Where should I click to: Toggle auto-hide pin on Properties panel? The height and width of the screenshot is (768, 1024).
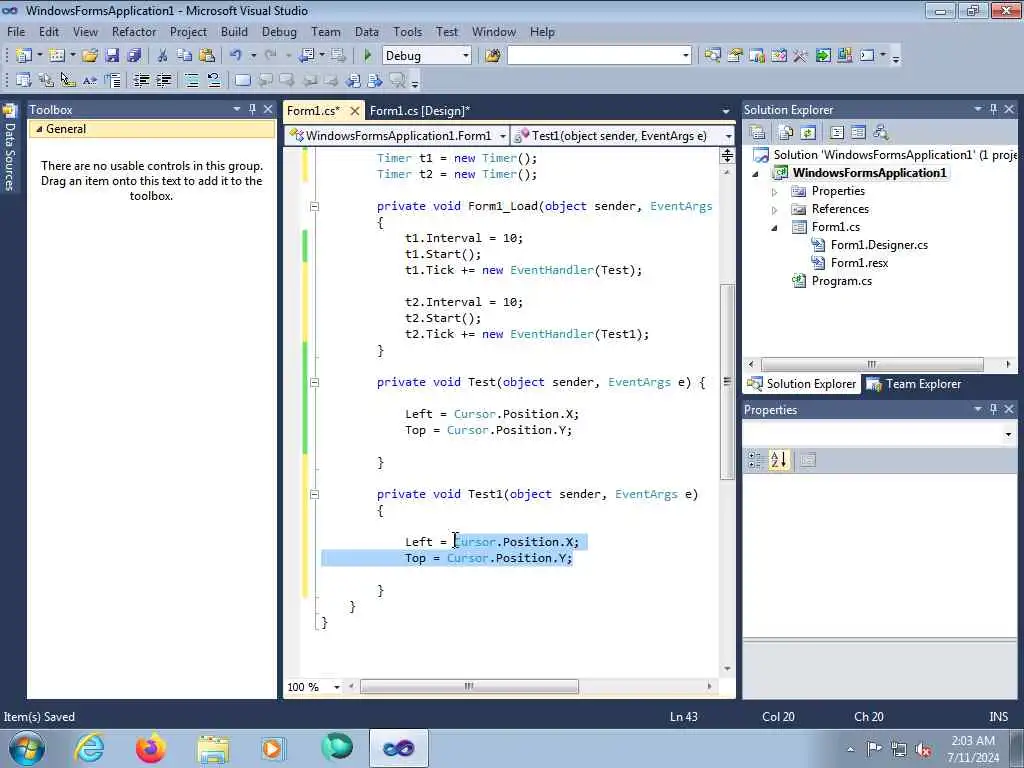[993, 409]
